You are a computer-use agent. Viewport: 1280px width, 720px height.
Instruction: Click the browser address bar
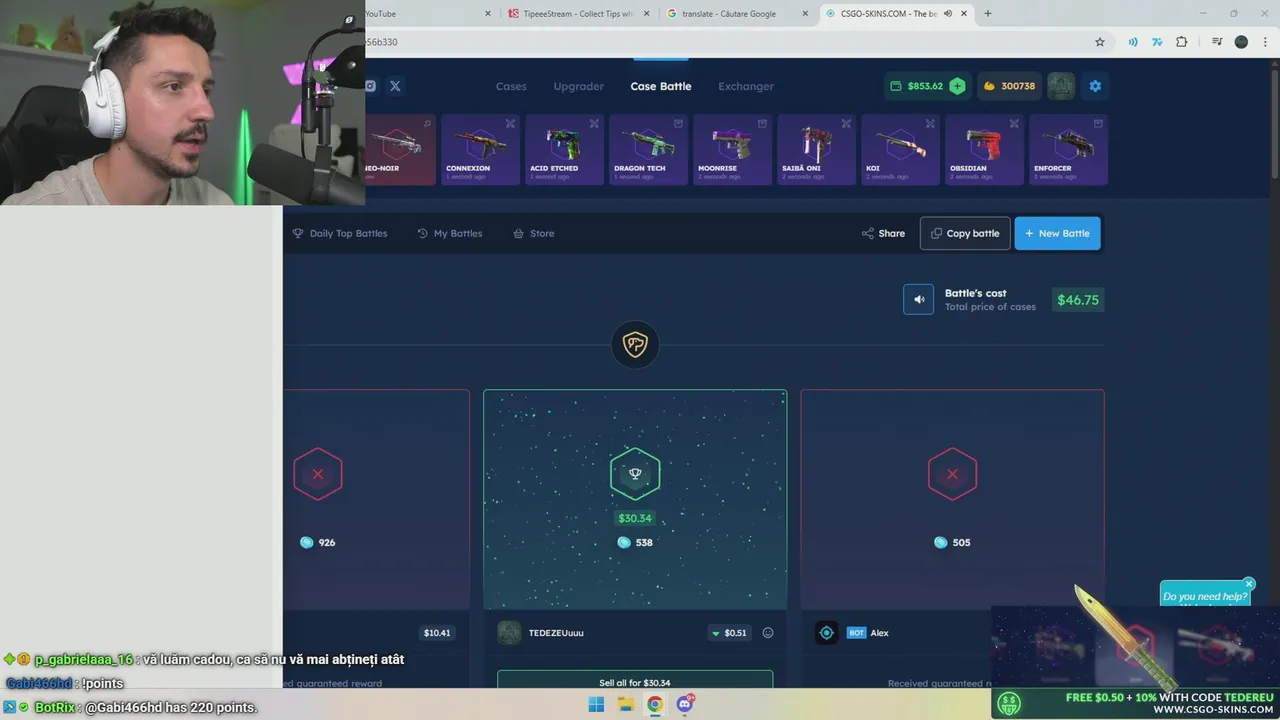click(725, 42)
